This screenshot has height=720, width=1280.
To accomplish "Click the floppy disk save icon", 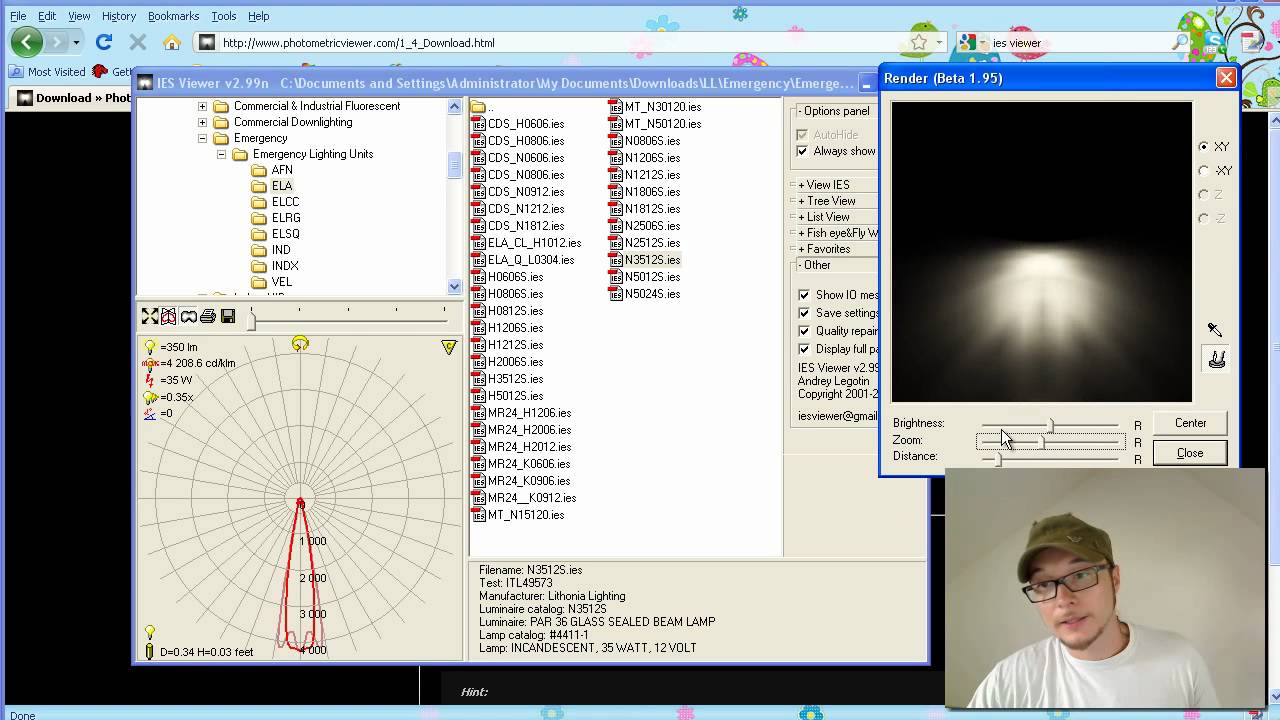I will point(228,317).
